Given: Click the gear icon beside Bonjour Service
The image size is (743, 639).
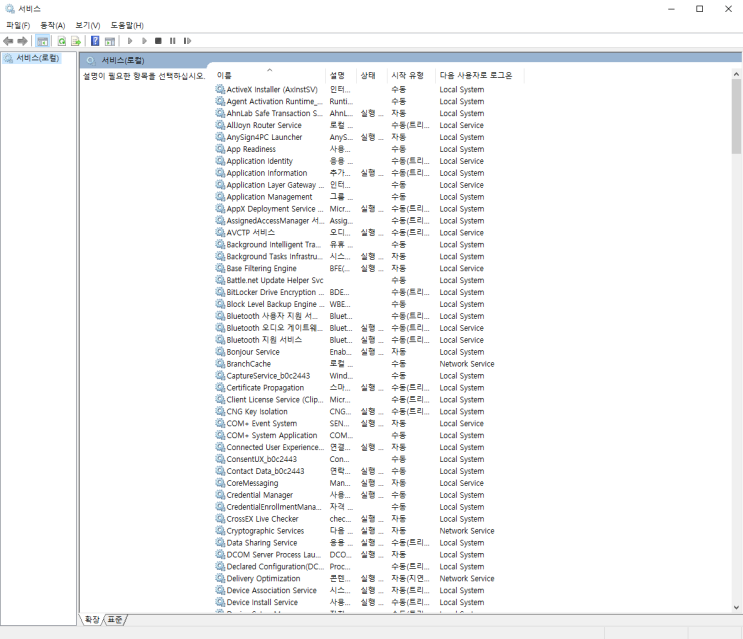Looking at the screenshot, I should pyautogui.click(x=220, y=351).
